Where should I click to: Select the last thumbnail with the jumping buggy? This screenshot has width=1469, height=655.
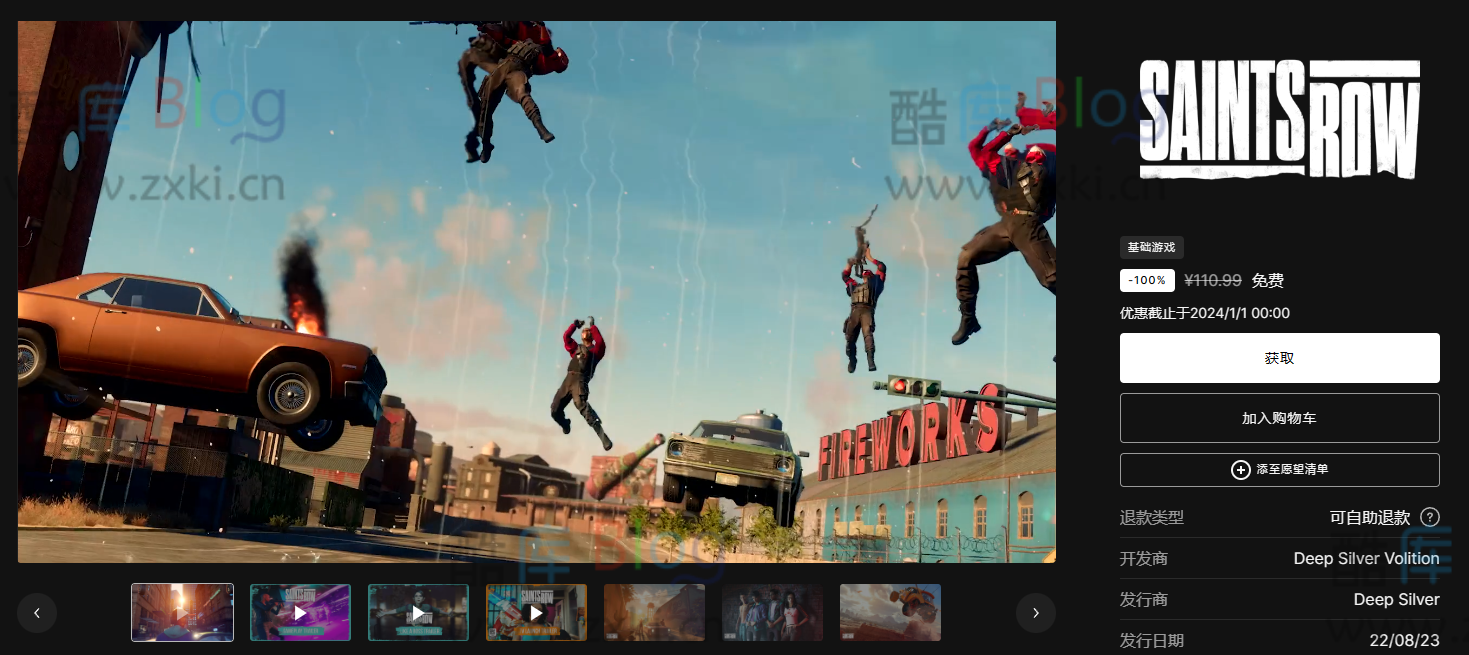(890, 613)
